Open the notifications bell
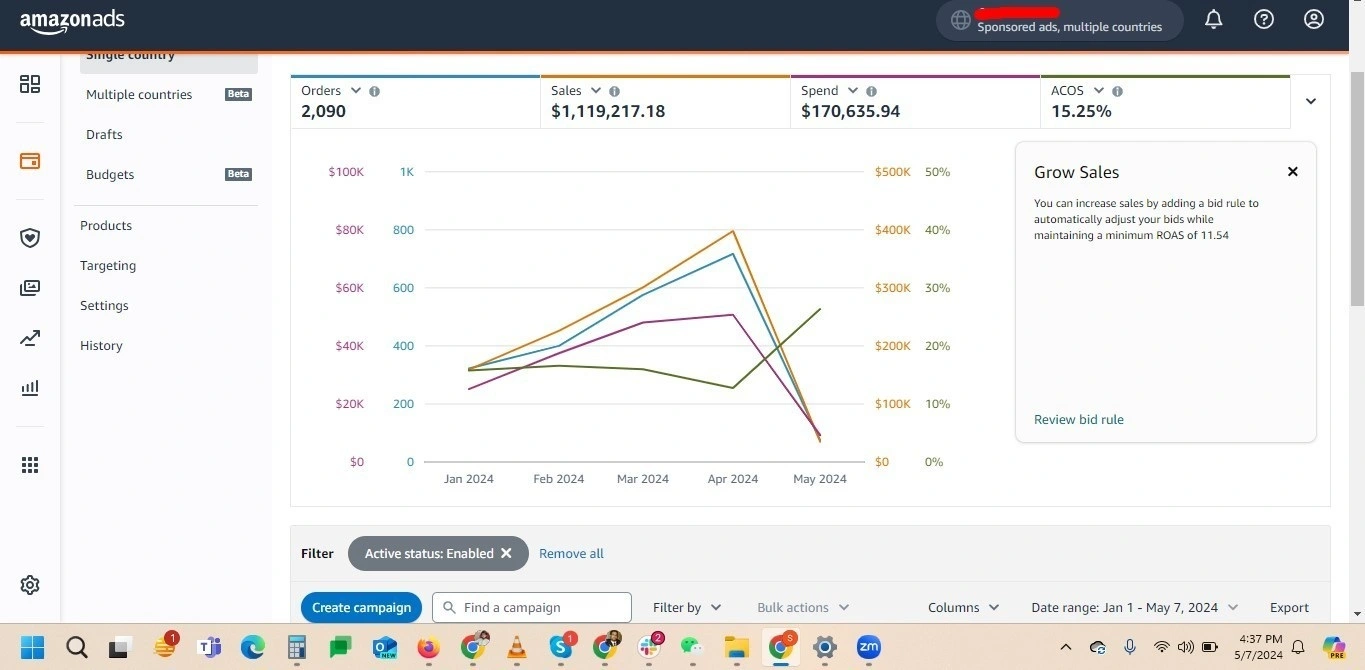The width and height of the screenshot is (1365, 670). [x=1213, y=19]
